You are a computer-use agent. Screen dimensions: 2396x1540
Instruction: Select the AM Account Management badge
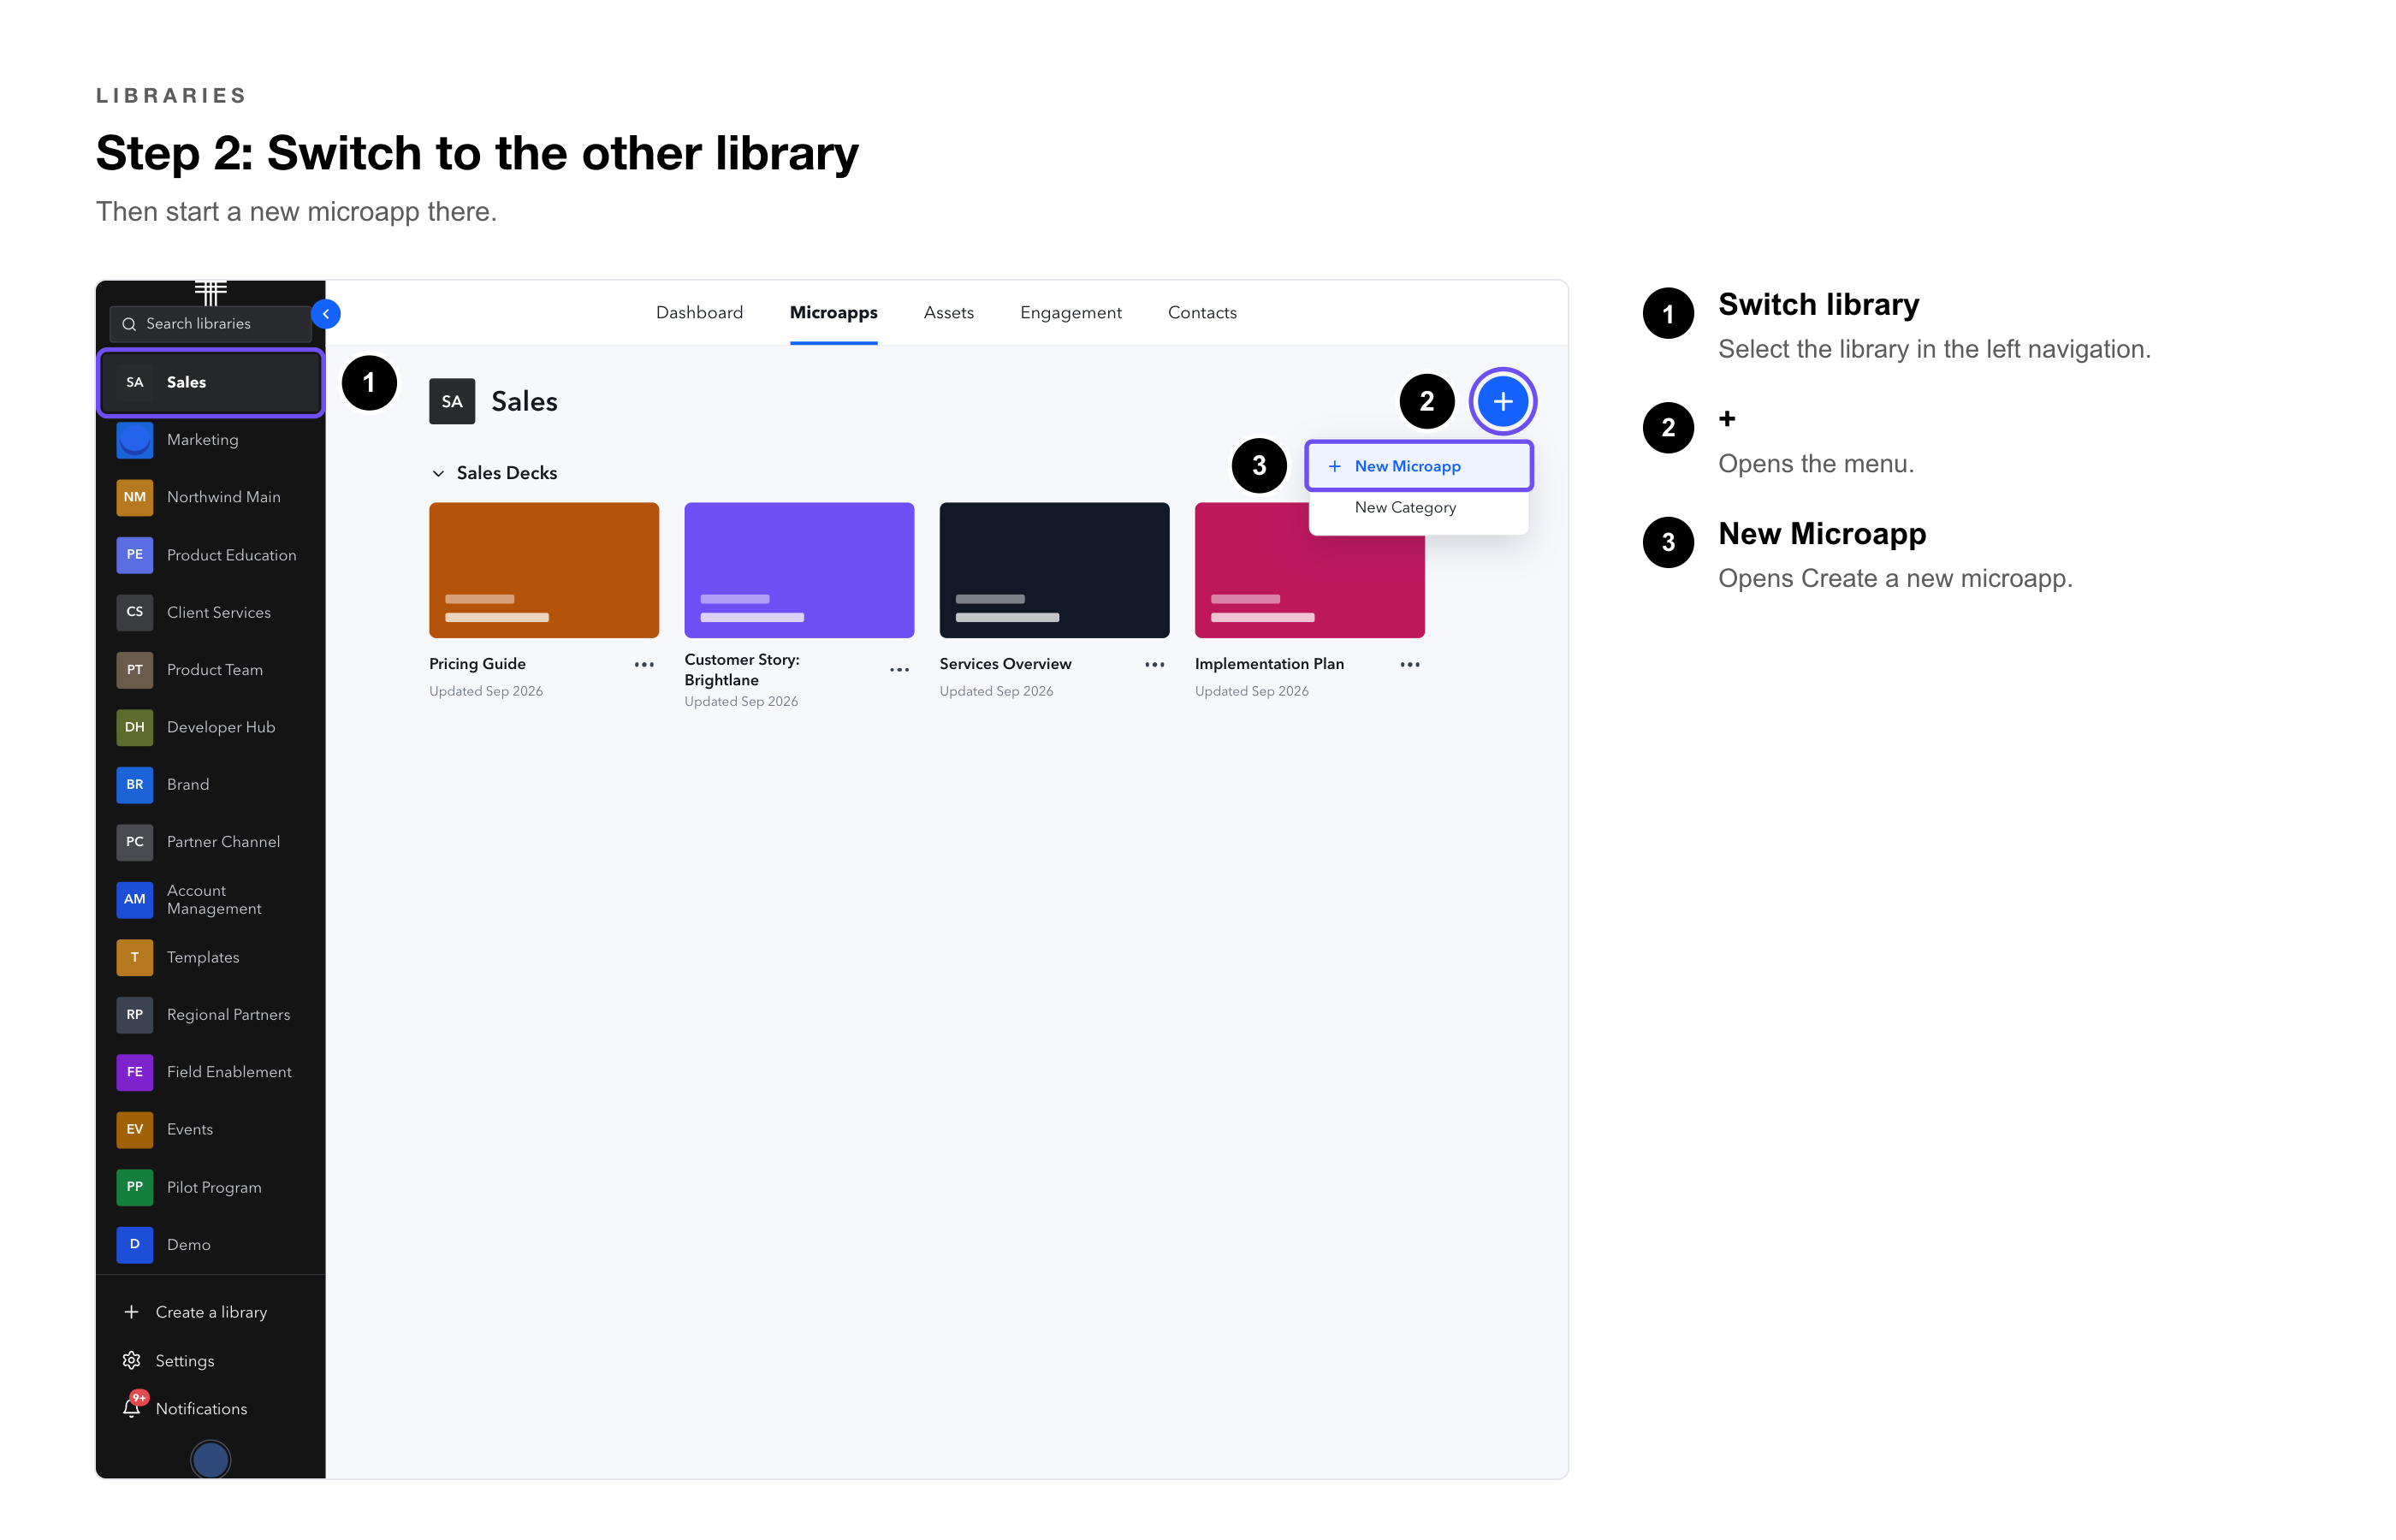134,900
